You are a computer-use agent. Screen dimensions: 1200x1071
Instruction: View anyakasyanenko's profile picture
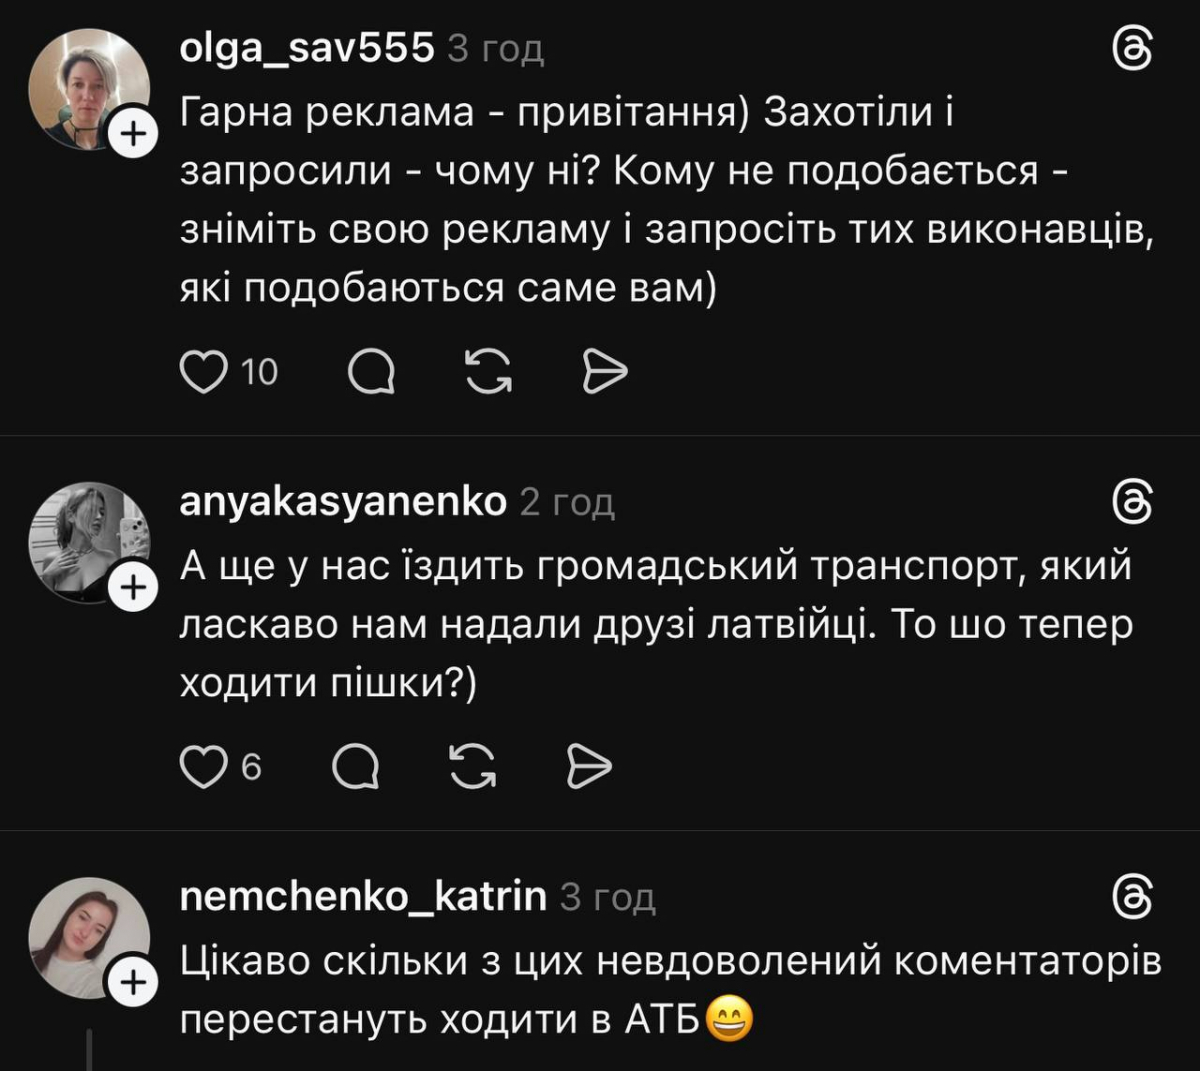(x=88, y=542)
